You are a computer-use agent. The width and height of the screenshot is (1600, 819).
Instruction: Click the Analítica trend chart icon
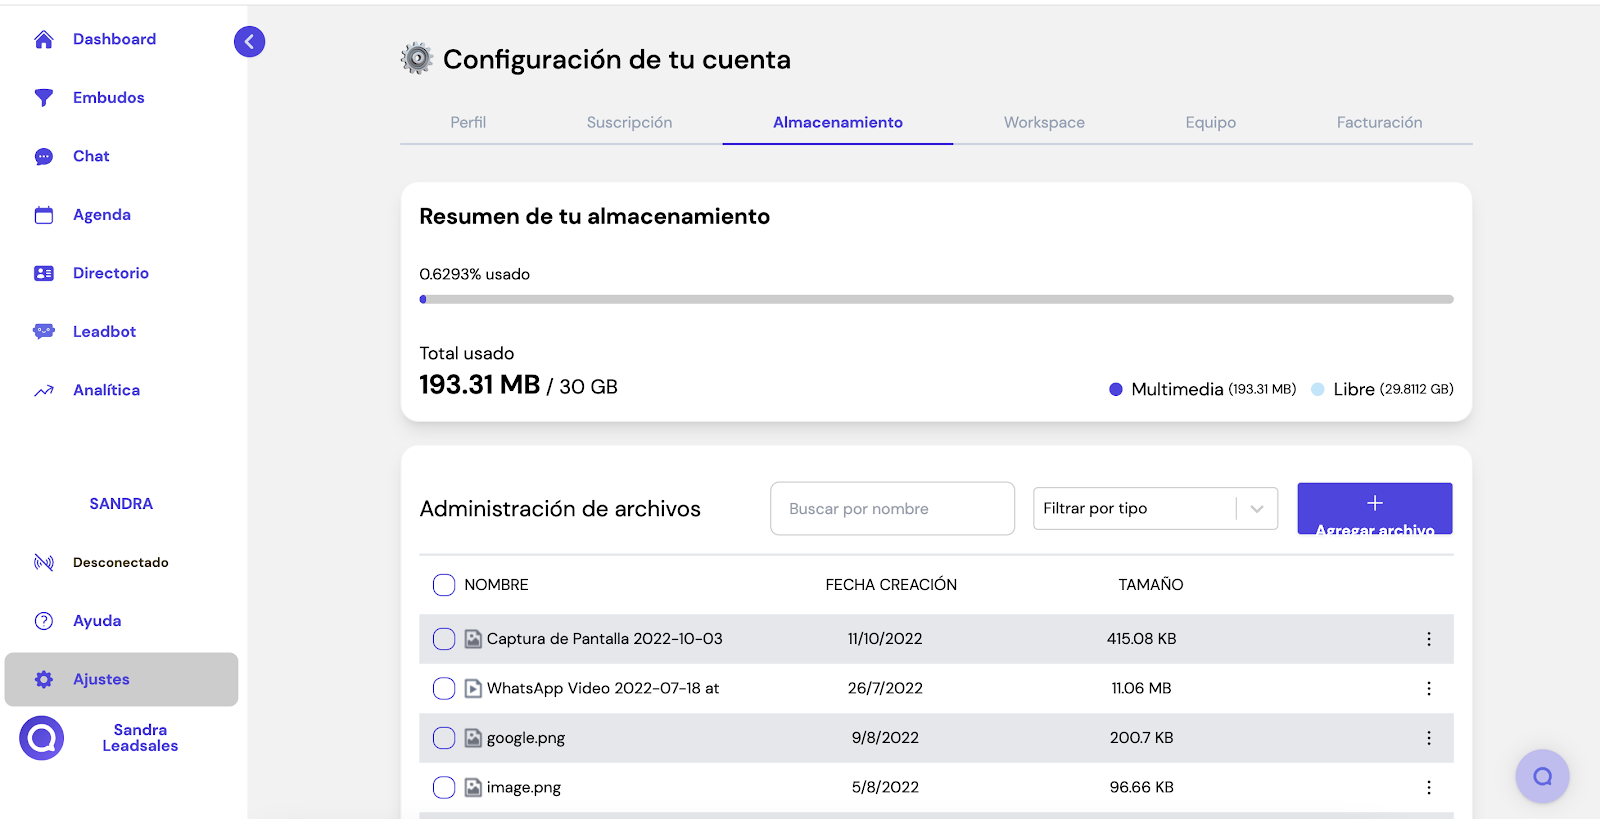[x=43, y=391]
